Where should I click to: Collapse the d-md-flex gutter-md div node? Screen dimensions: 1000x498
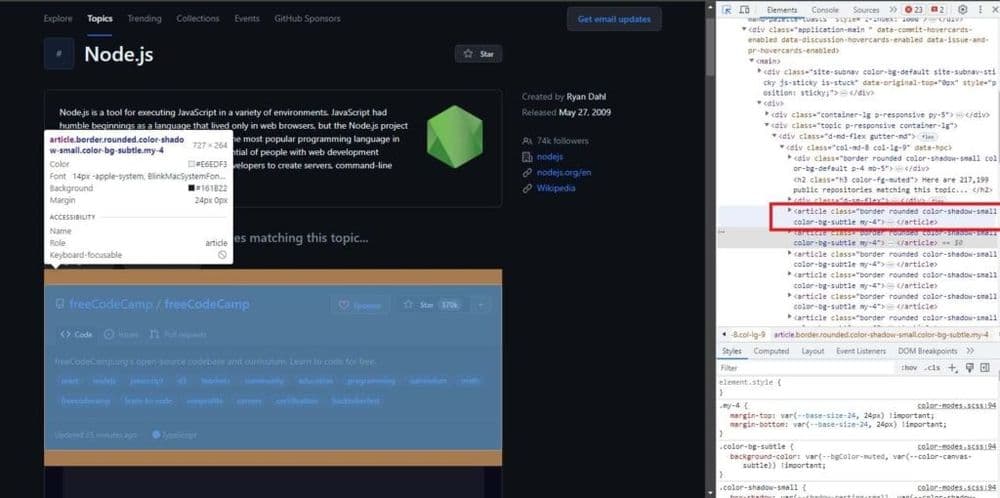(x=774, y=136)
